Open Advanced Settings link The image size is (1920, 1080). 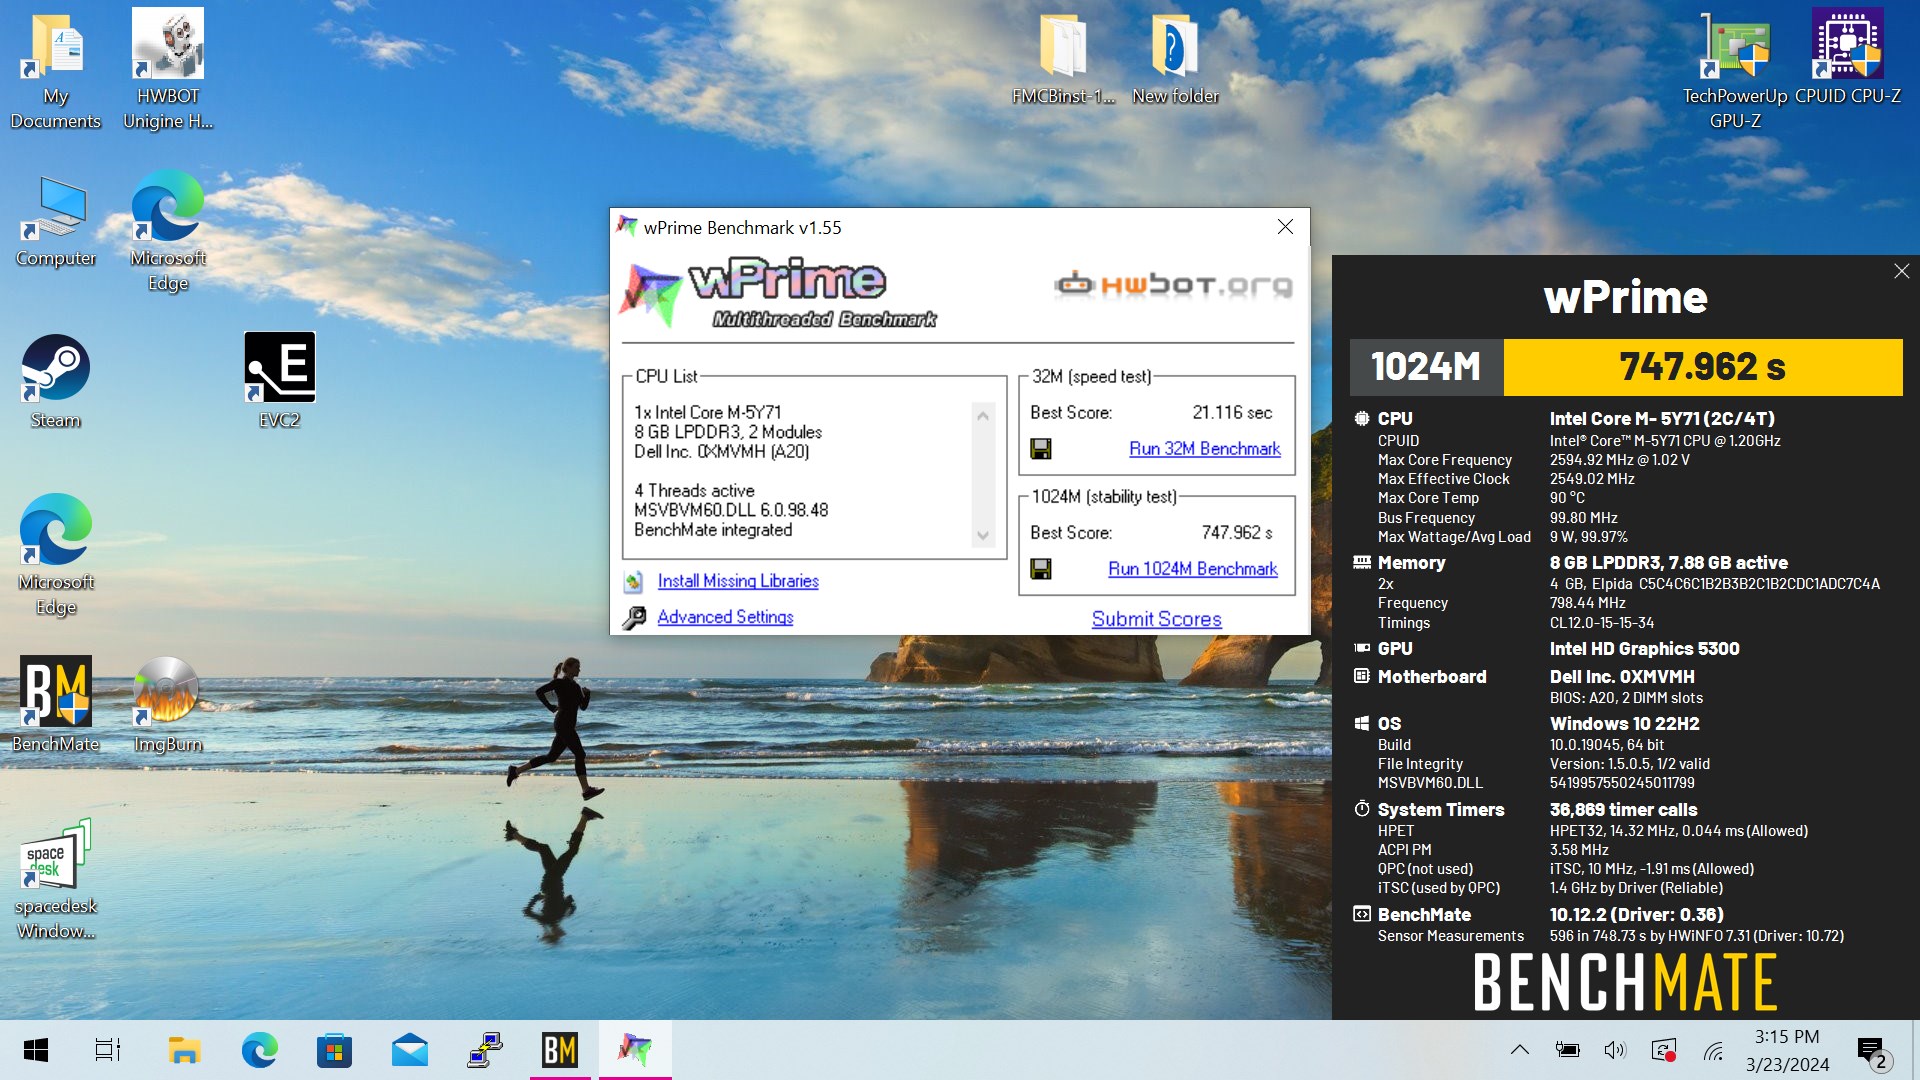[726, 617]
